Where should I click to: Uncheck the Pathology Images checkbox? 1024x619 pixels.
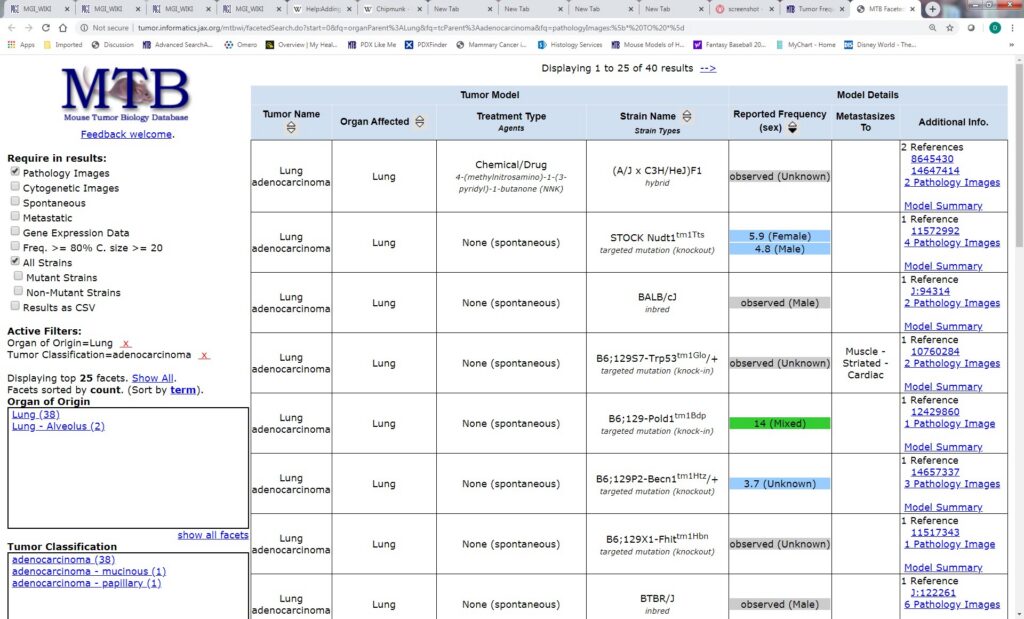[x=15, y=171]
